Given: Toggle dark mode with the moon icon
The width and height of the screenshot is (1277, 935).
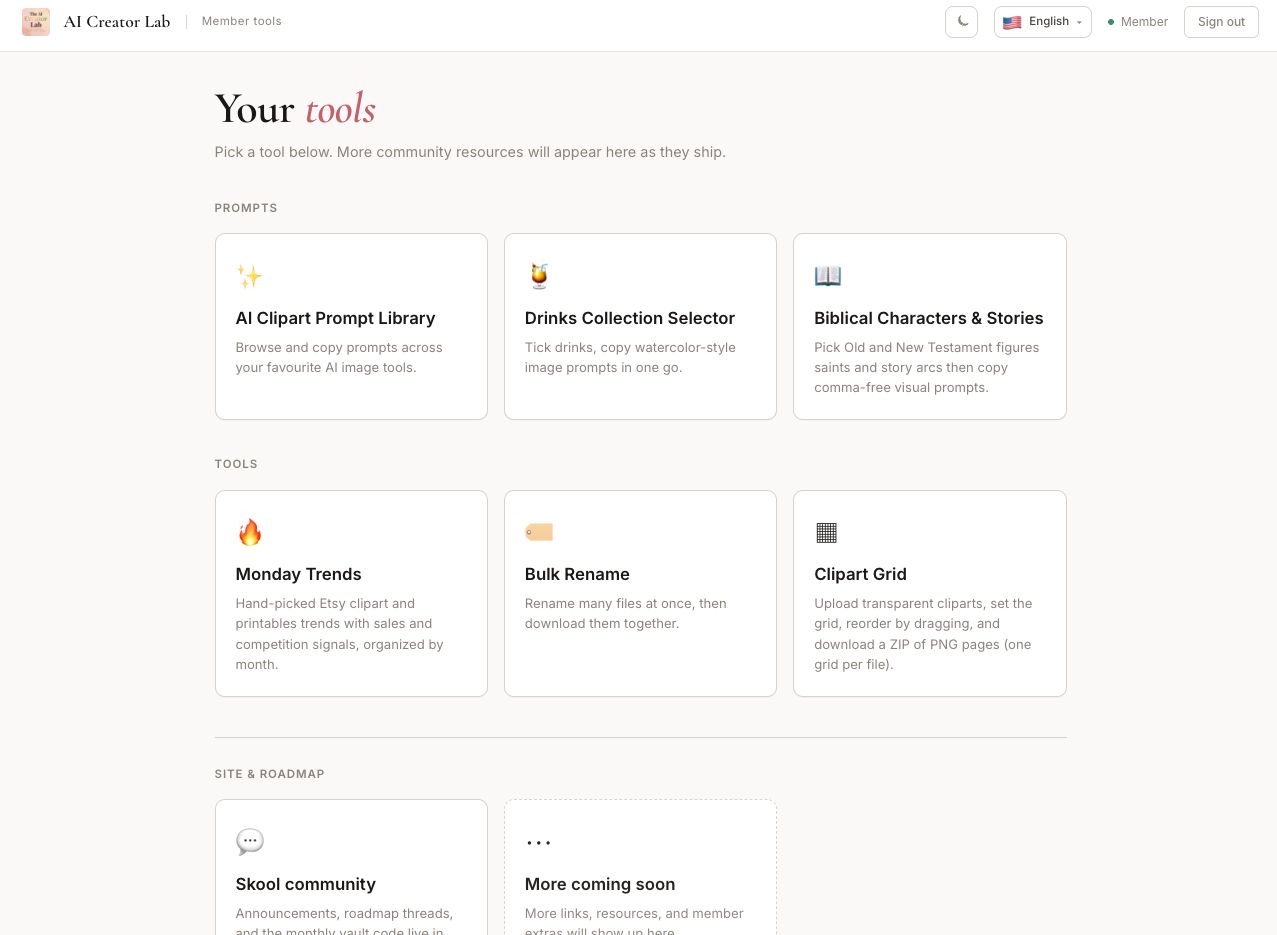Looking at the screenshot, I should coord(961,22).
